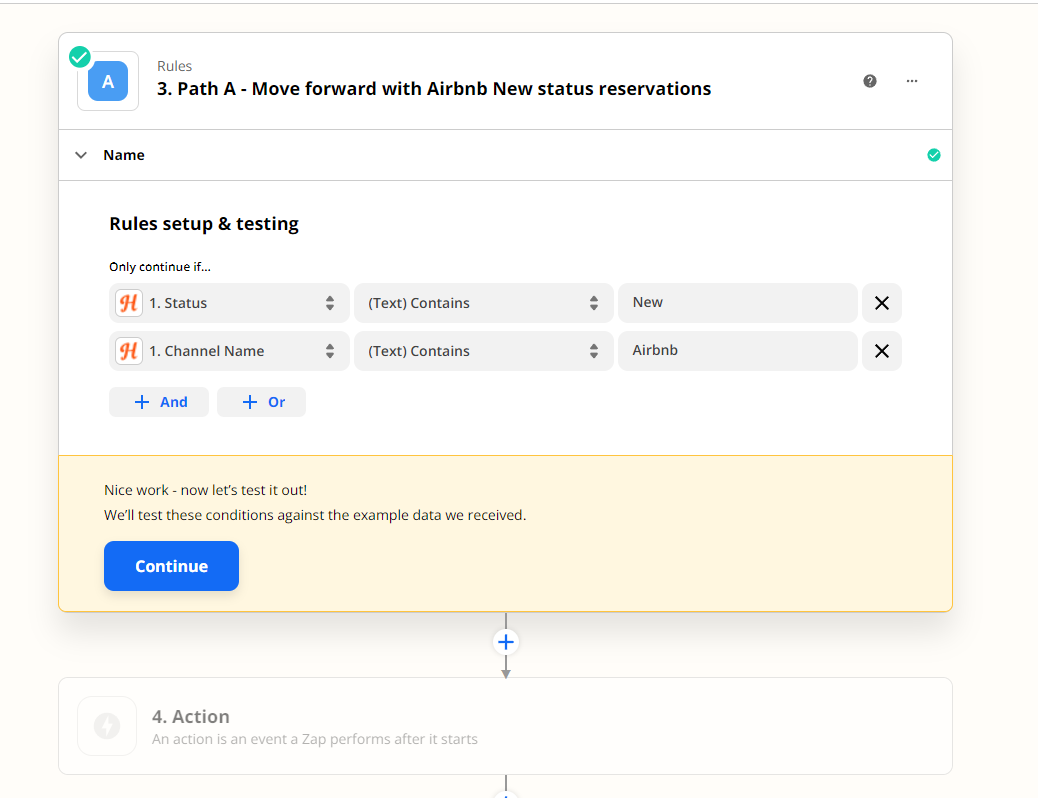Open the help question mark icon

coord(870,81)
